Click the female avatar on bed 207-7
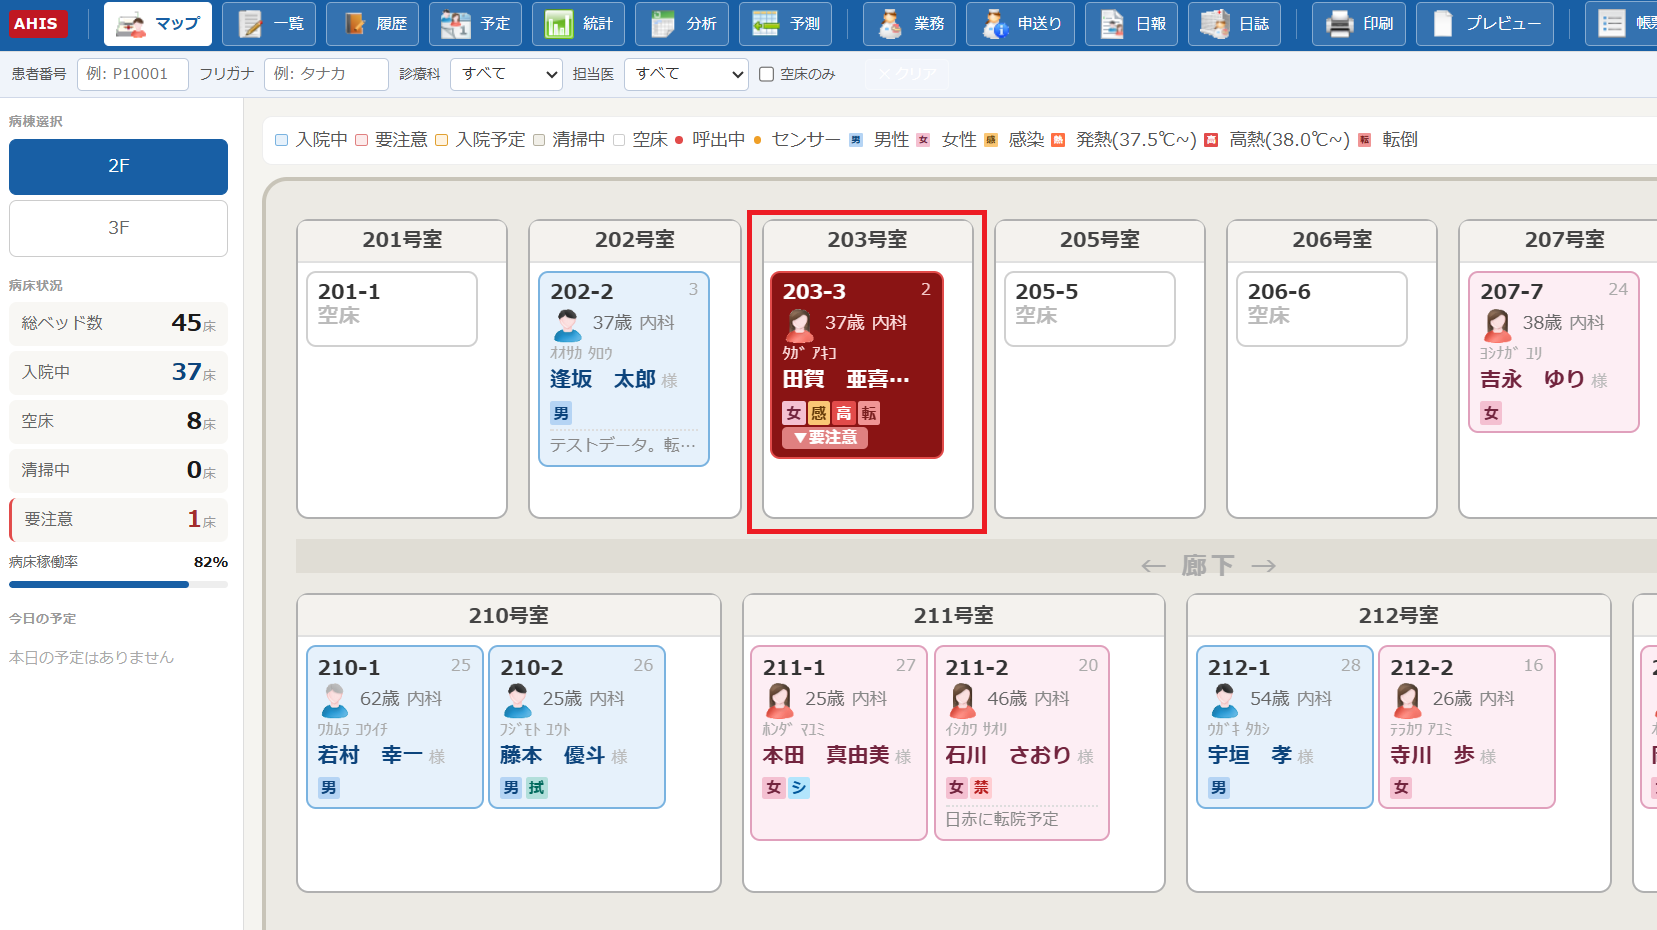Screen dimensions: 1657x930 1497,324
